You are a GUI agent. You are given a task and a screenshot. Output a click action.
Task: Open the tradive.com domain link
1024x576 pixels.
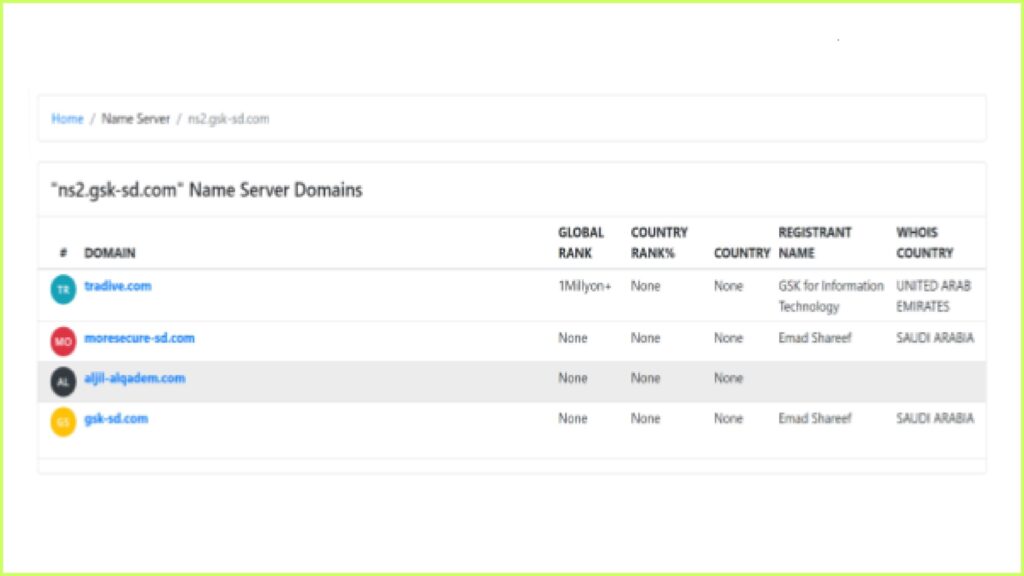[118, 286]
